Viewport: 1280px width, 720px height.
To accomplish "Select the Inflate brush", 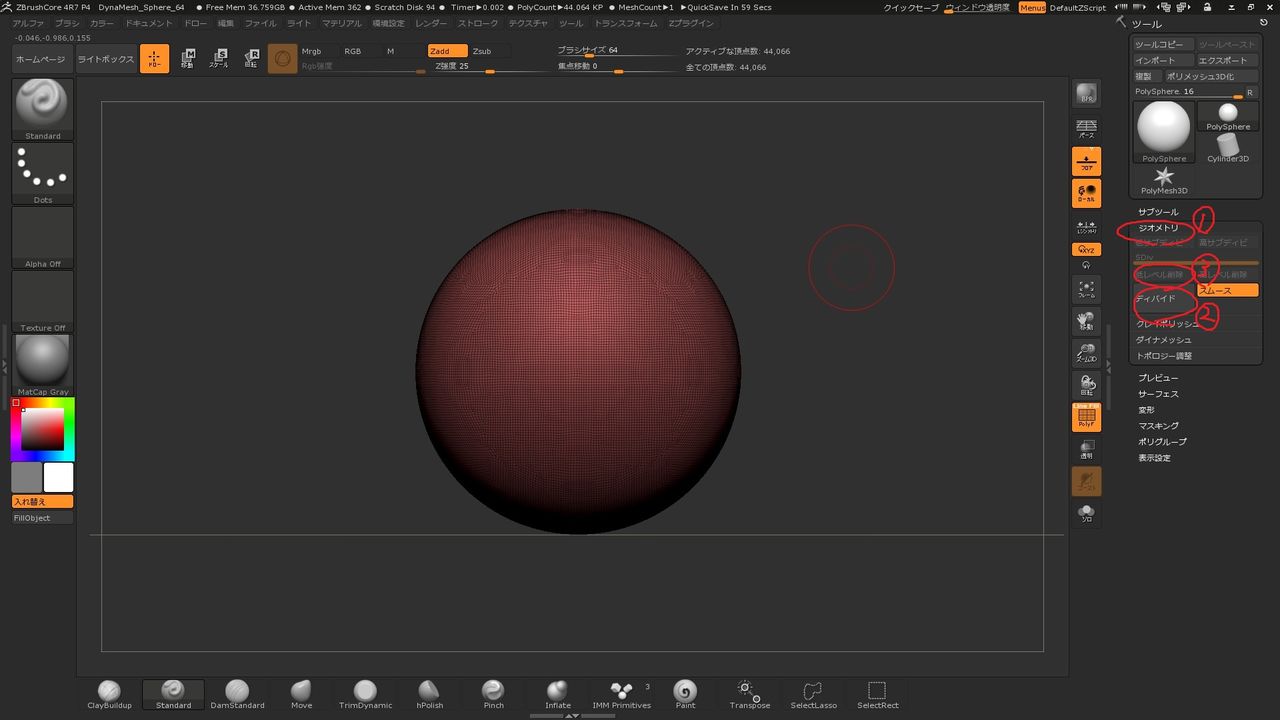I will point(557,693).
